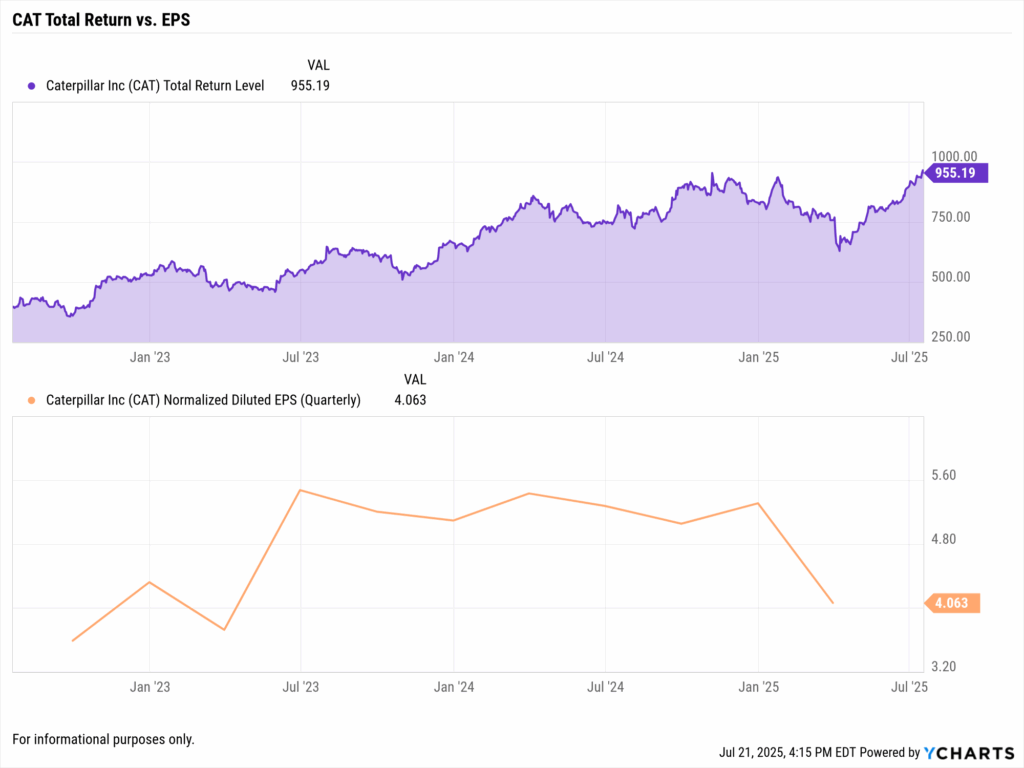Click Jan '23 label under the EPS chart
Viewport: 1024px width, 768px height.
[x=150, y=687]
